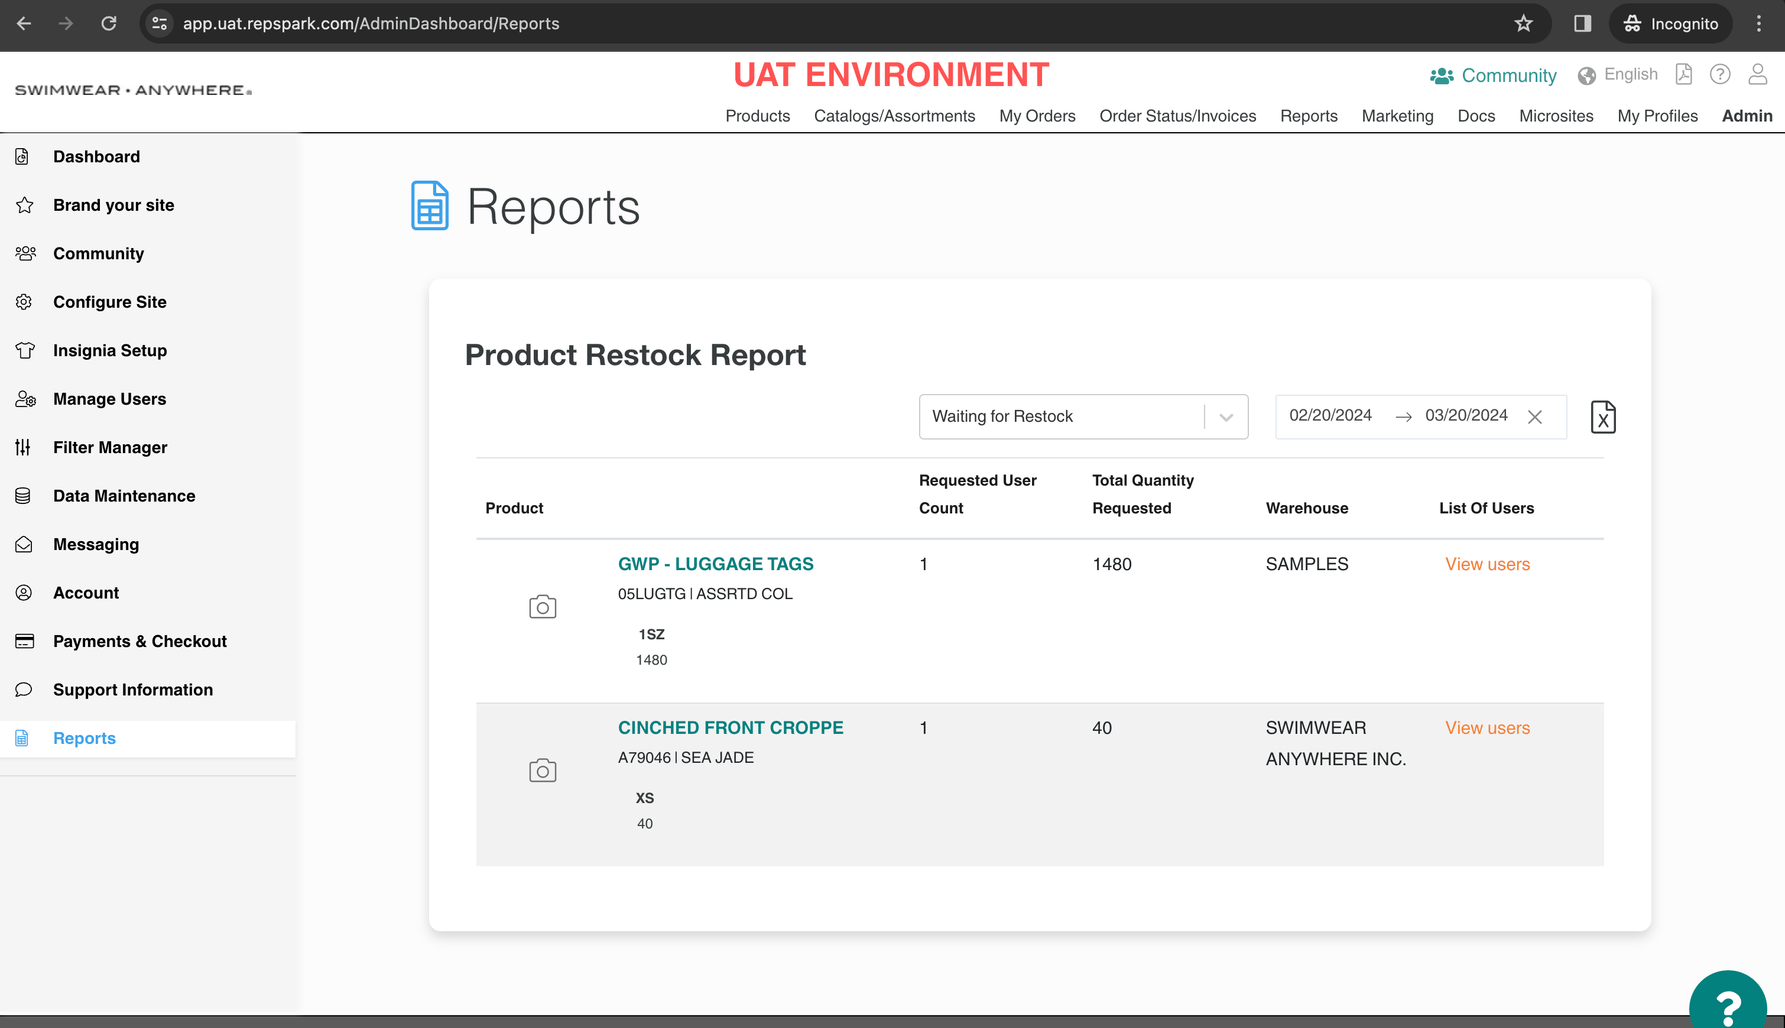The image size is (1785, 1028).
Task: Click the Swimwear Anywhere logo
Action: click(133, 90)
